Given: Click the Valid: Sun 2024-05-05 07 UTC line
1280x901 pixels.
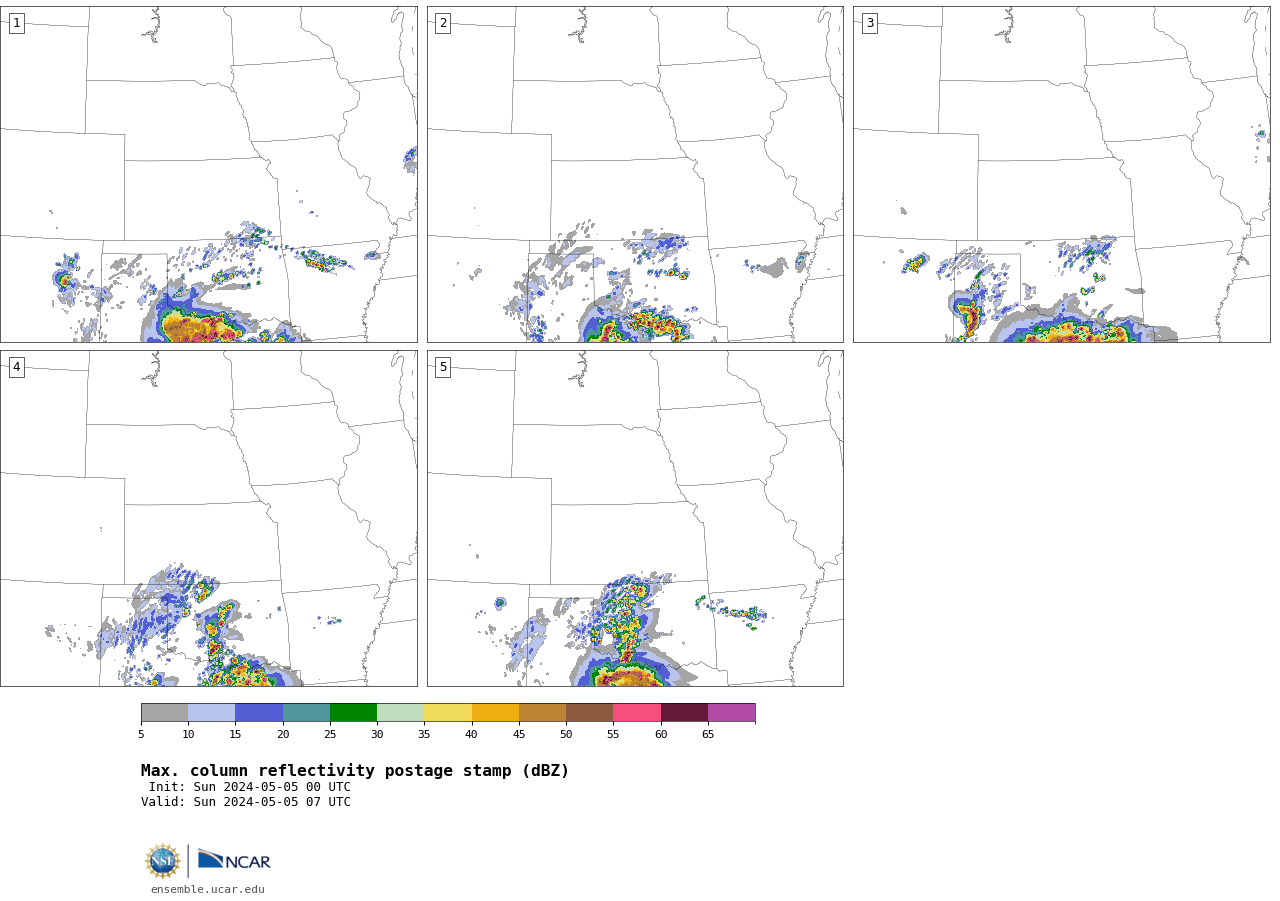Looking at the screenshot, I should click(x=246, y=802).
